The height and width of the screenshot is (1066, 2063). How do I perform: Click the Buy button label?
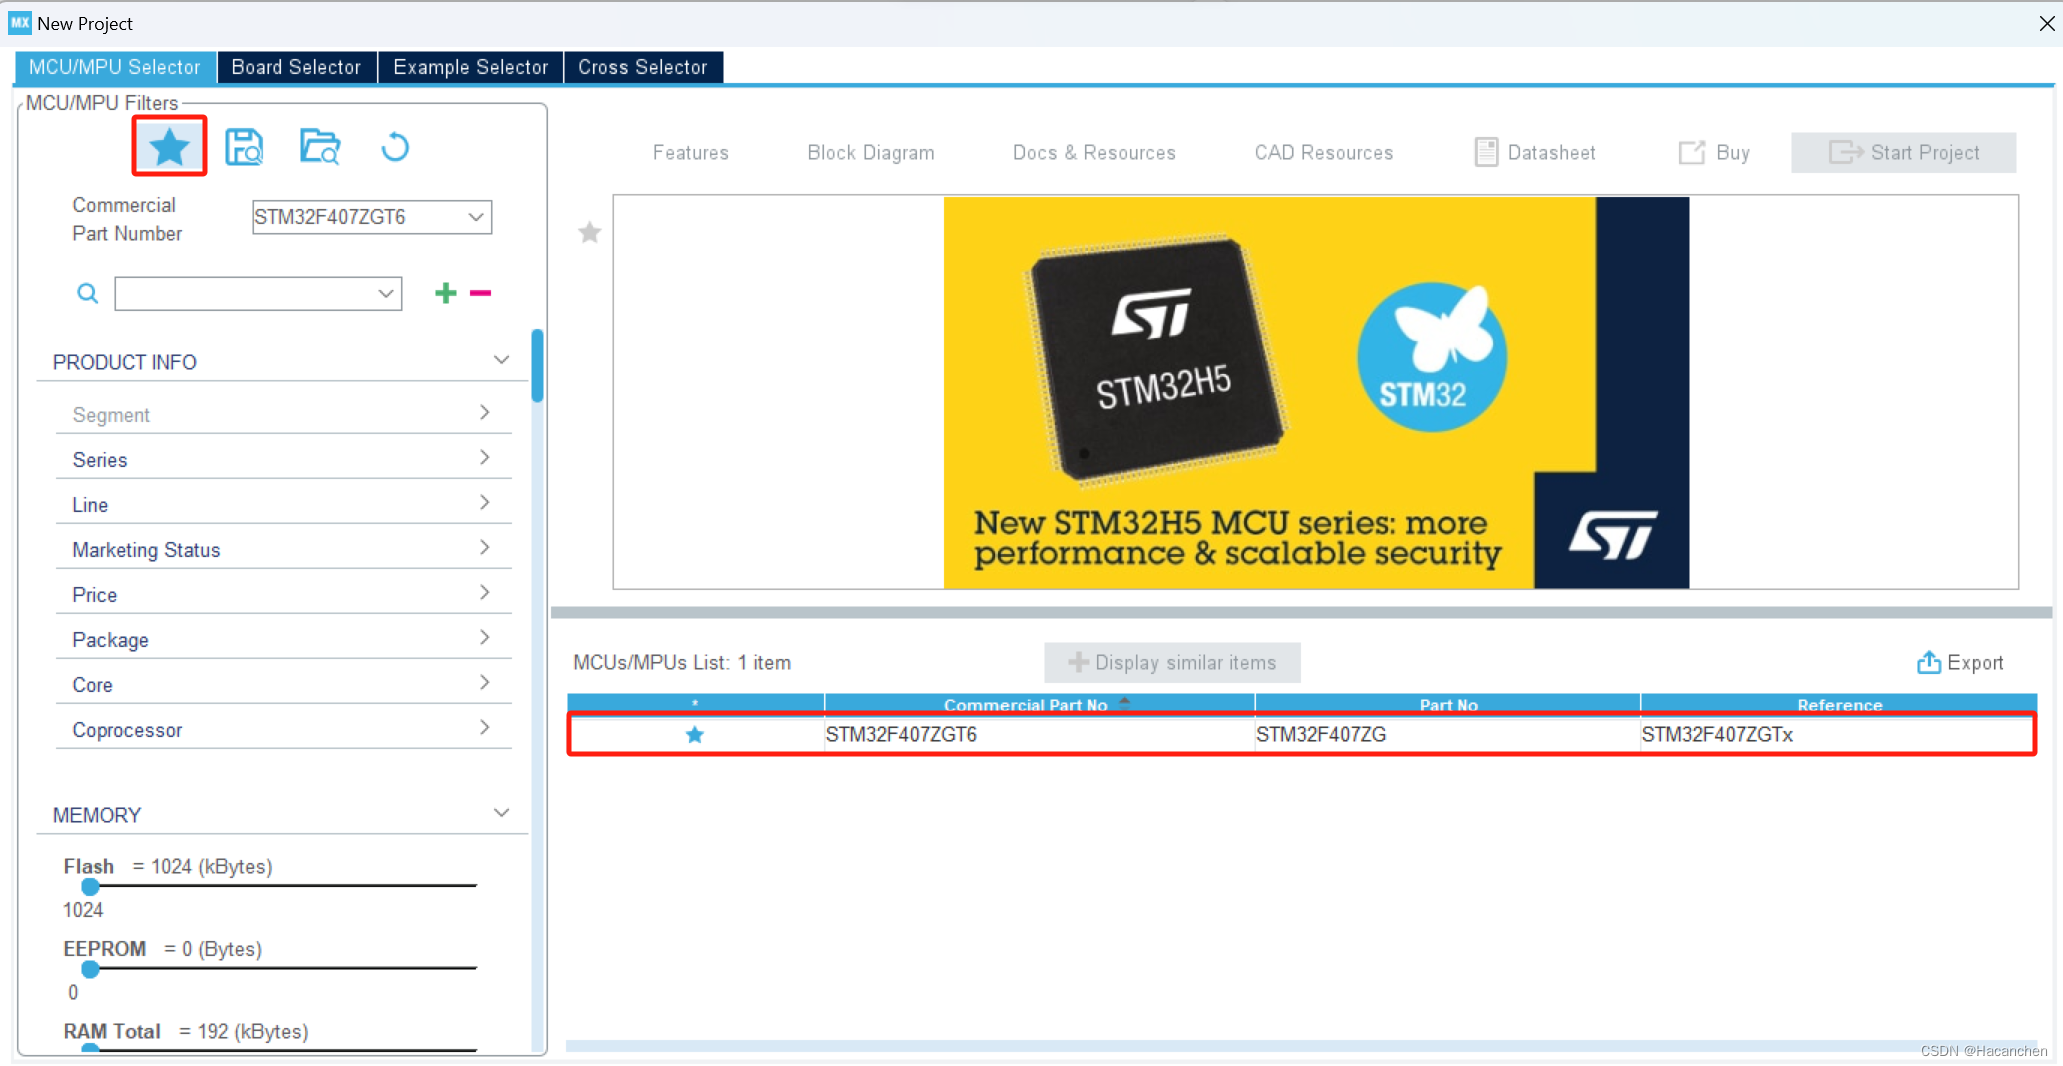point(1733,152)
